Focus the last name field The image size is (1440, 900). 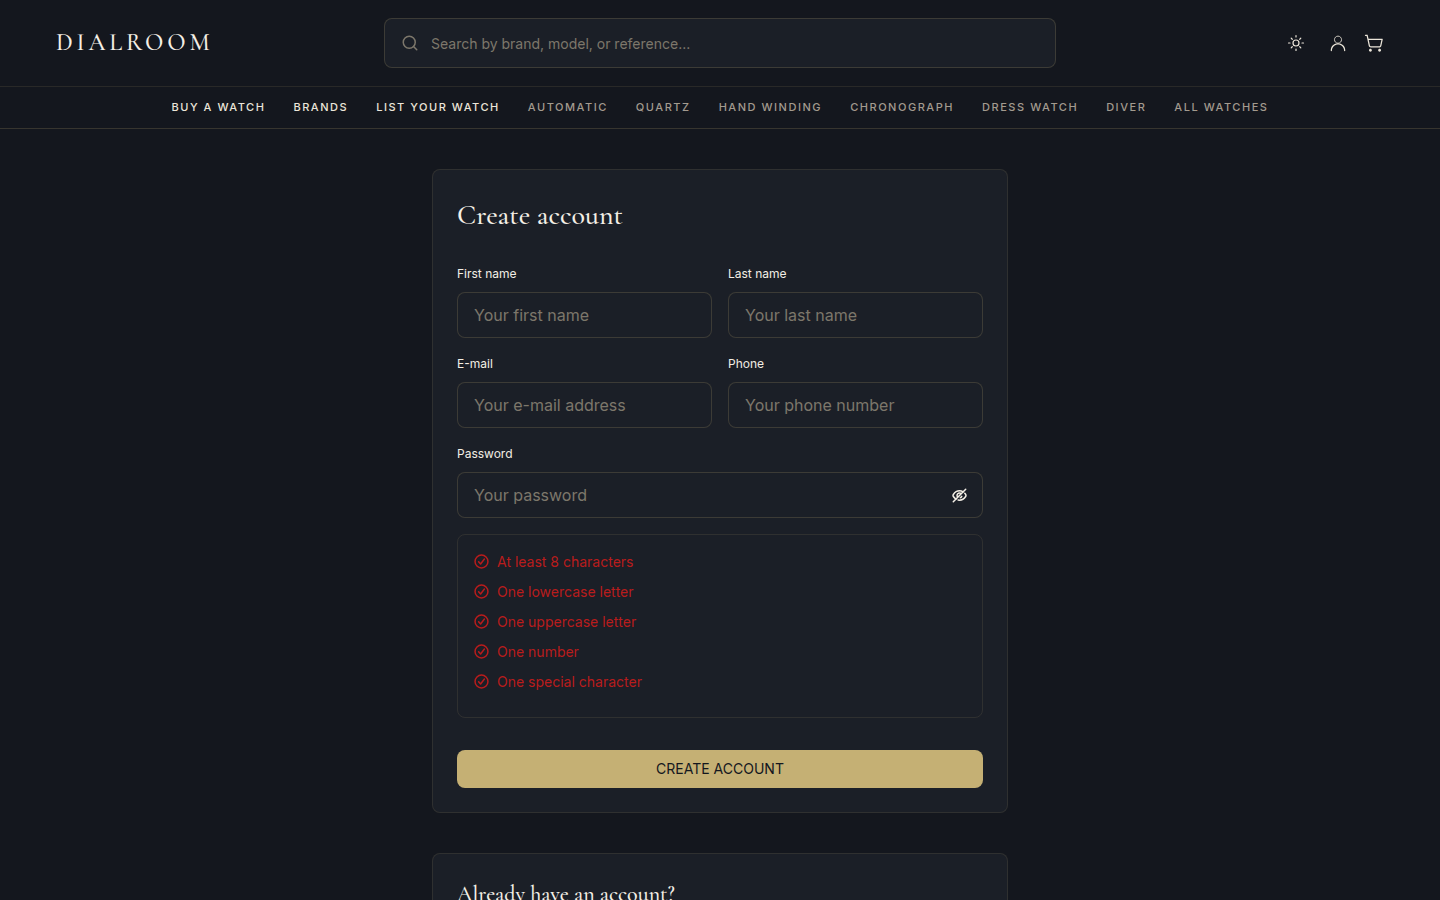(855, 315)
